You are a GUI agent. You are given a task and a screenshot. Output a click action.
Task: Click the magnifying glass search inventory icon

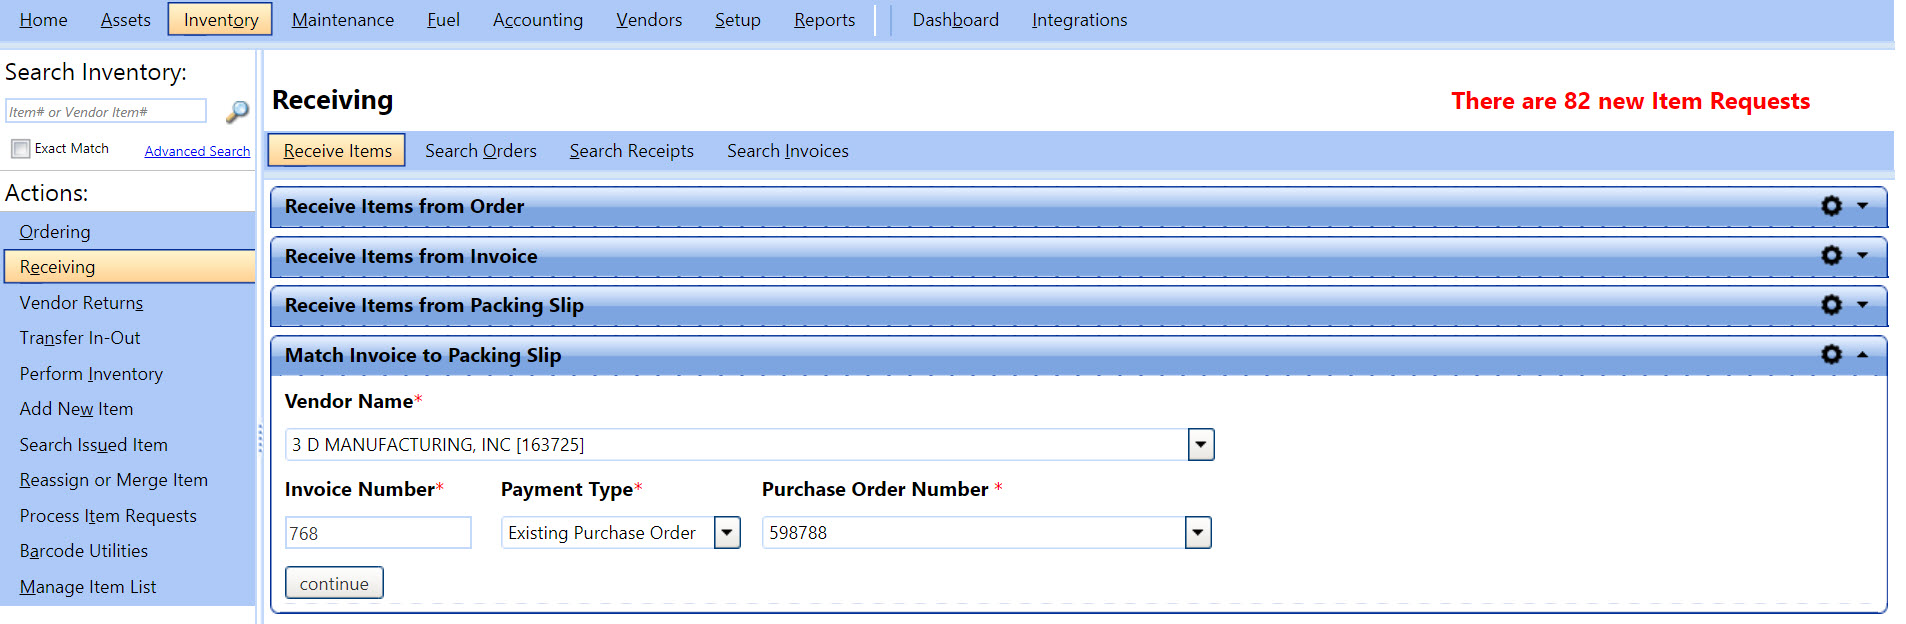[x=237, y=112]
